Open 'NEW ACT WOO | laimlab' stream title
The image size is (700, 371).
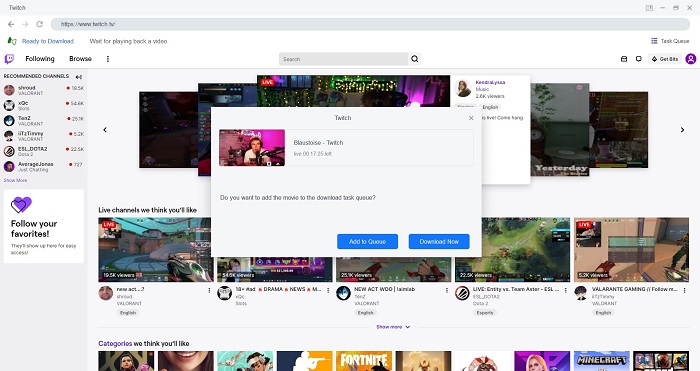(x=384, y=289)
